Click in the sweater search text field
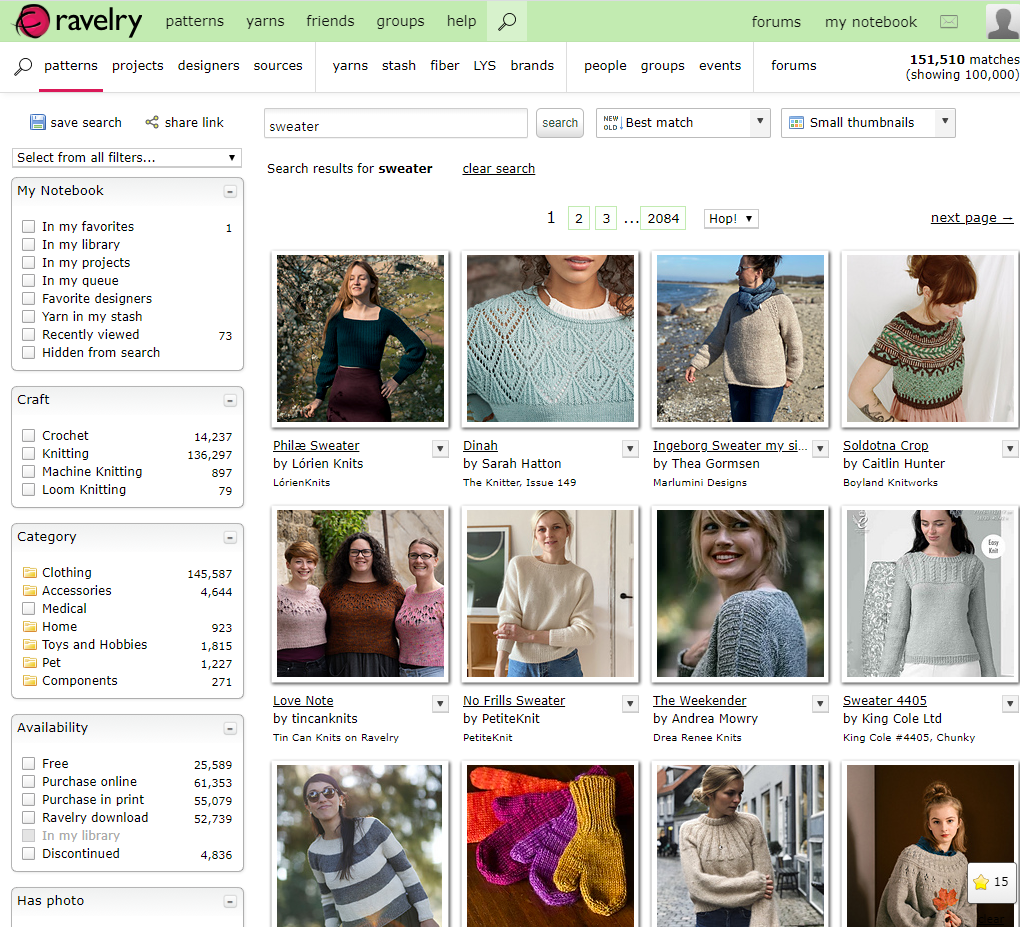 [396, 124]
